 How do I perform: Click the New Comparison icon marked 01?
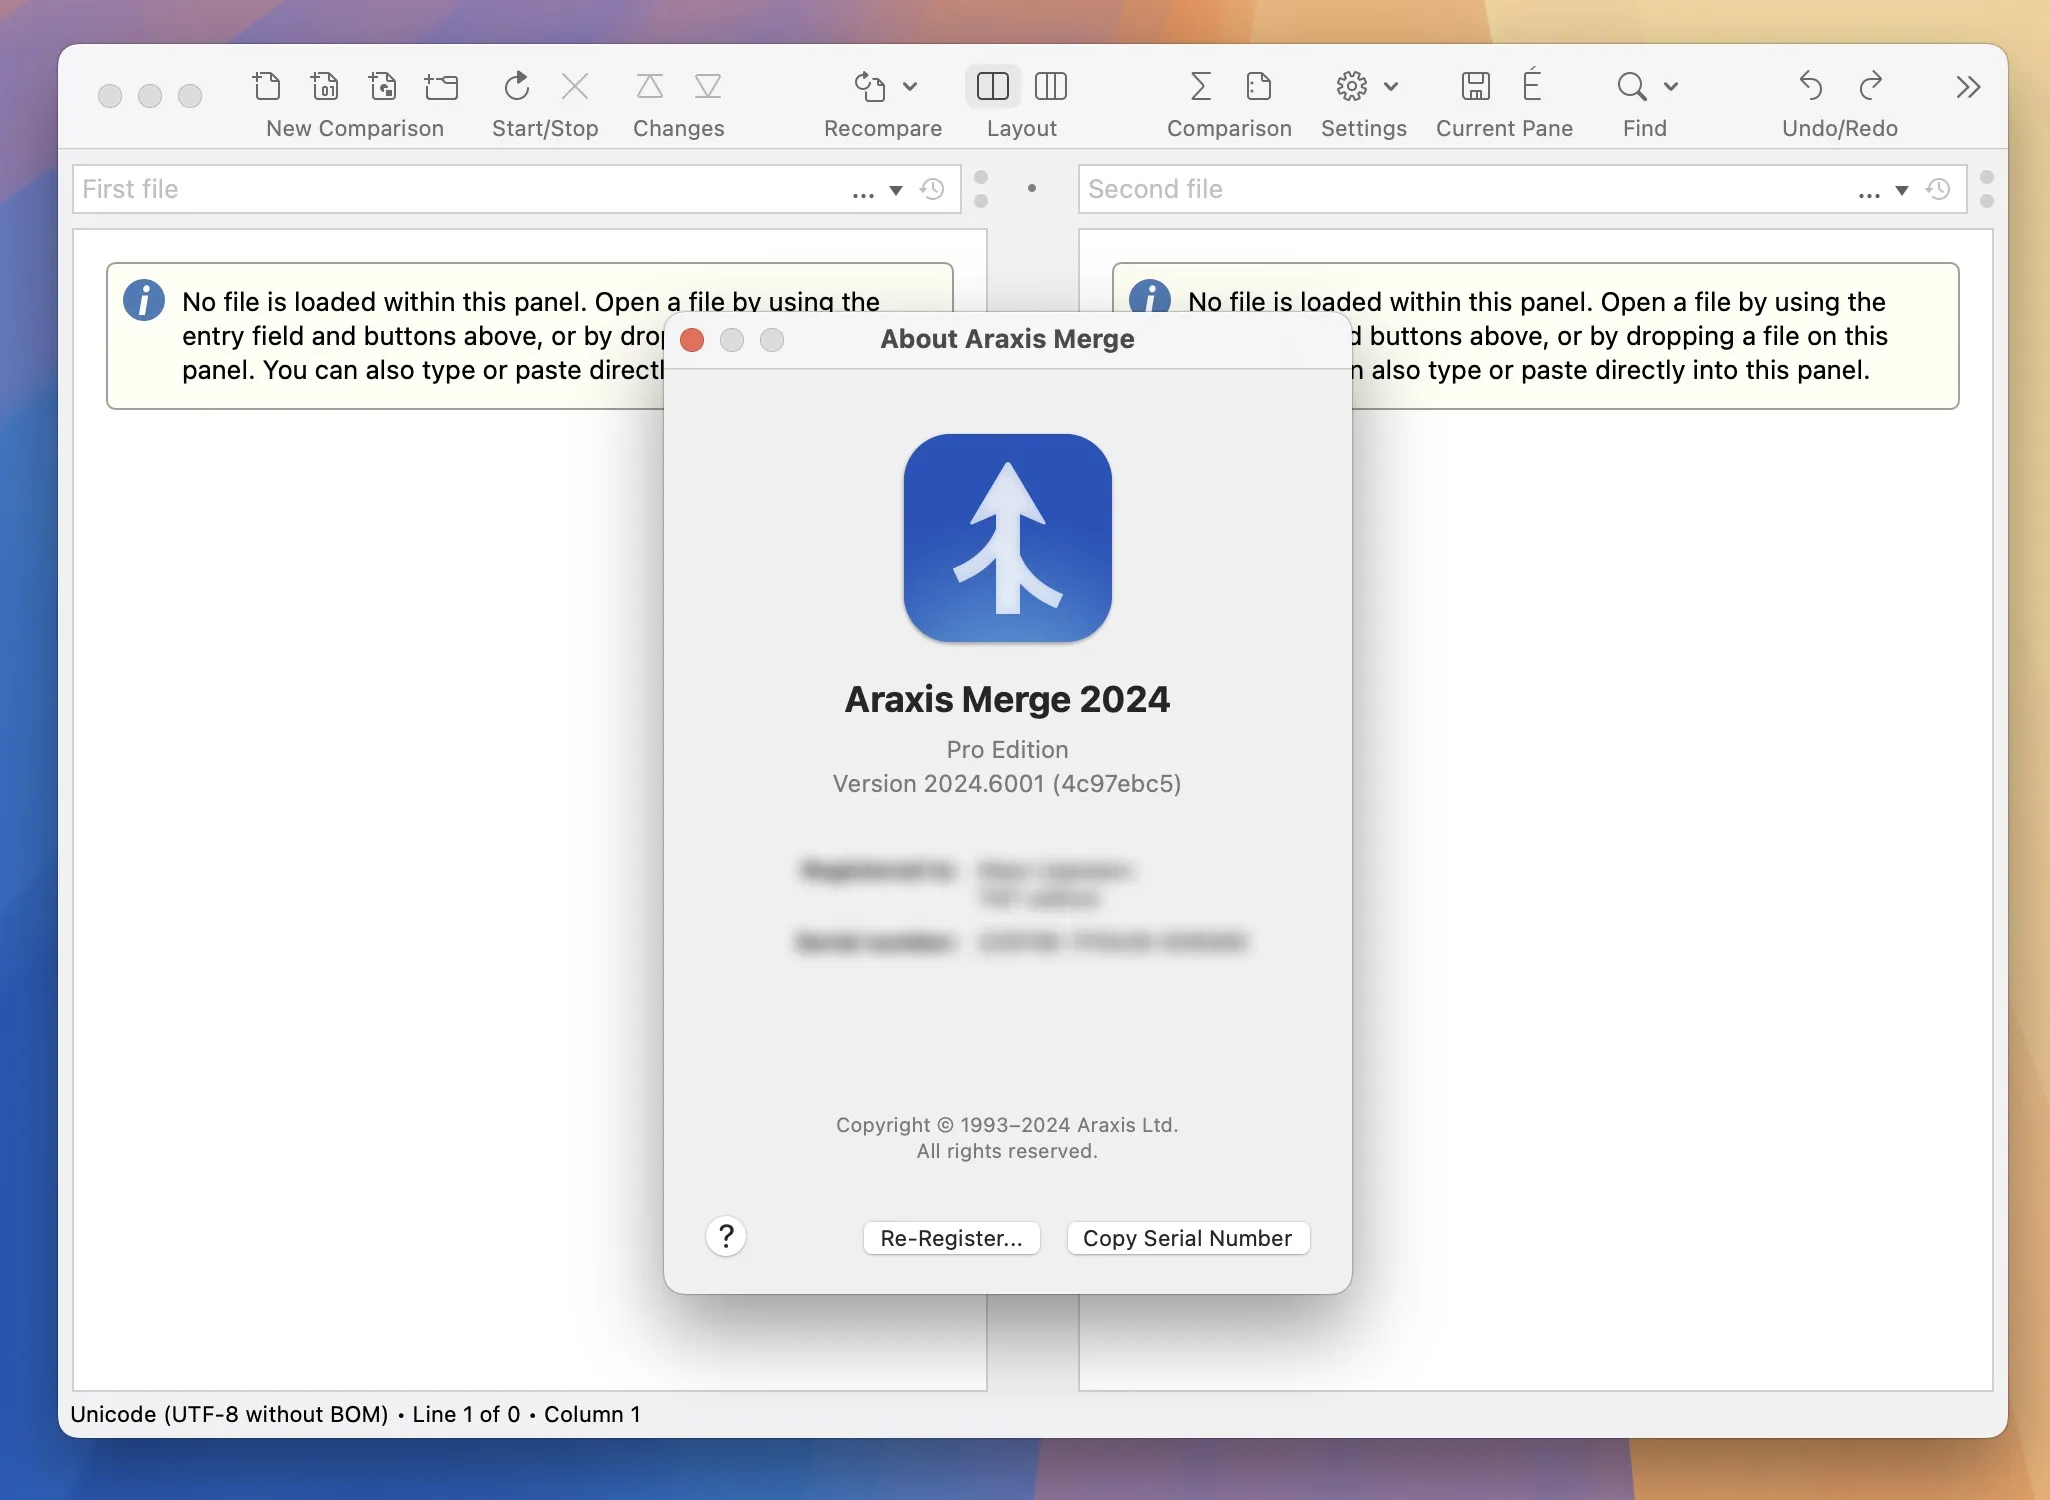(x=325, y=86)
